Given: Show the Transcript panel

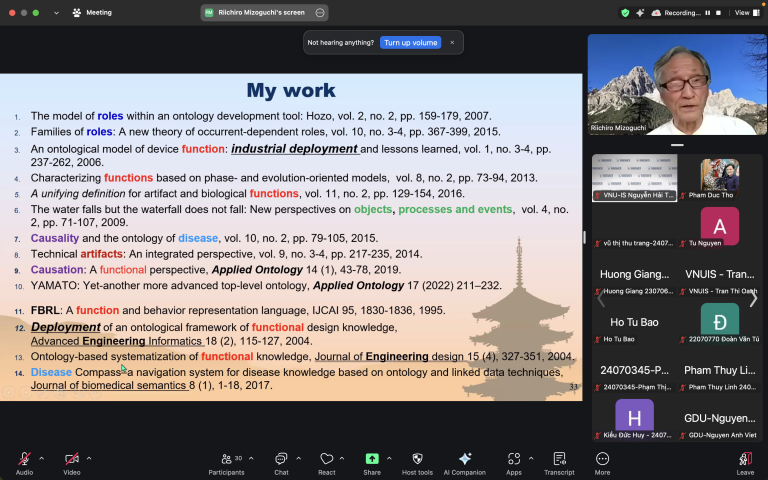Looking at the screenshot, I should click(x=559, y=459).
